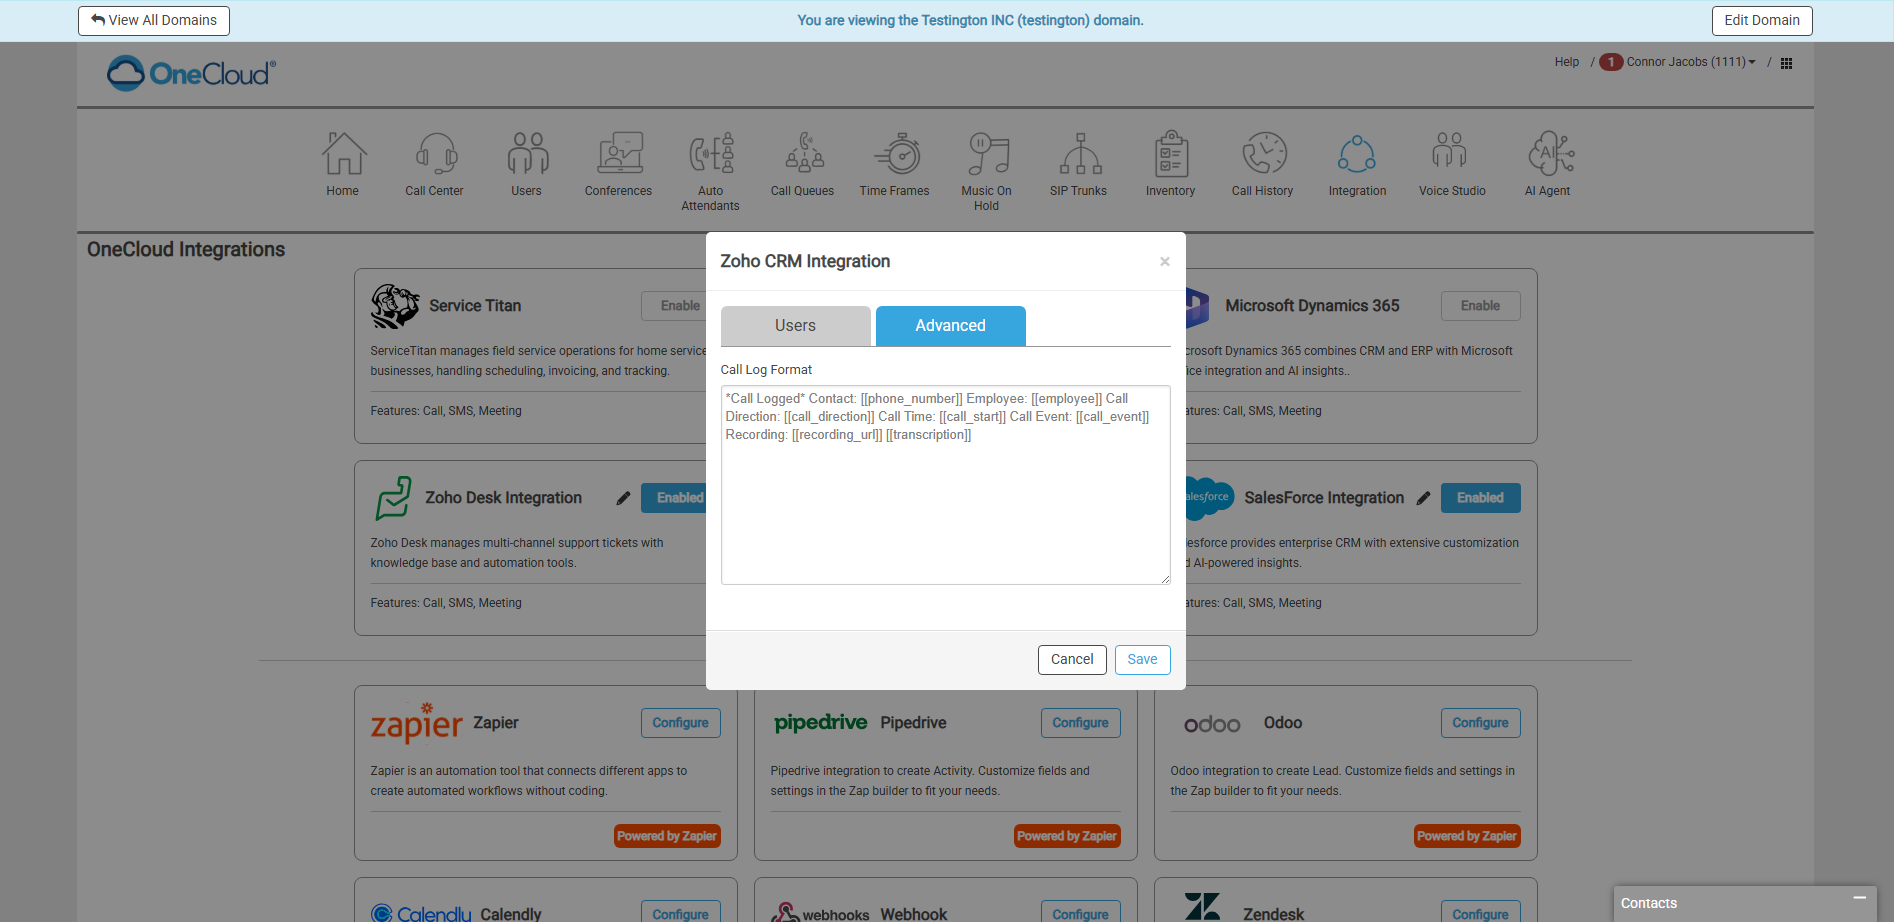1894x922 pixels.
Task: Click View All Domains button
Action: click(x=154, y=21)
